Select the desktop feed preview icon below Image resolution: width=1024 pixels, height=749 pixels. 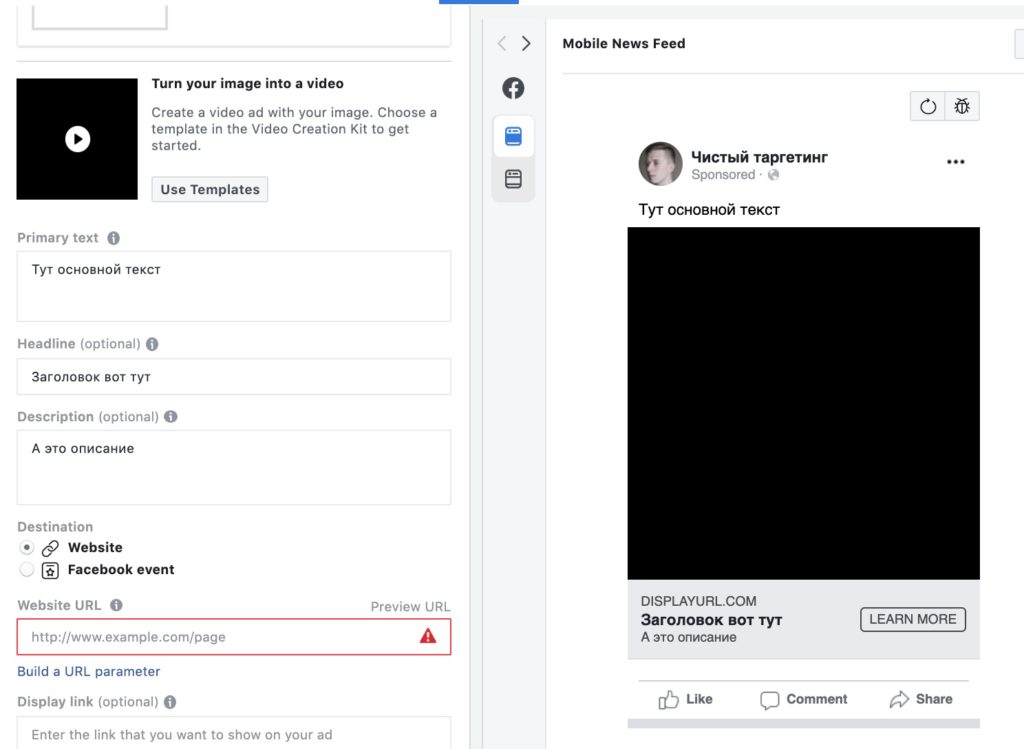(513, 180)
